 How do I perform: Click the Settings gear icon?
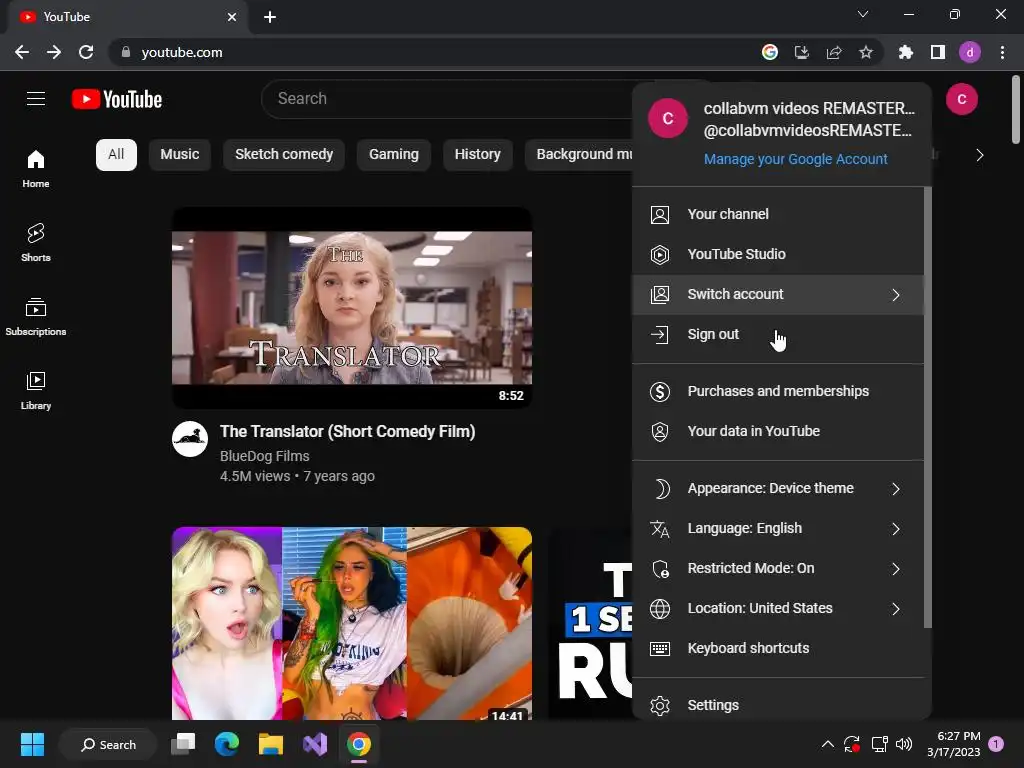[660, 705]
